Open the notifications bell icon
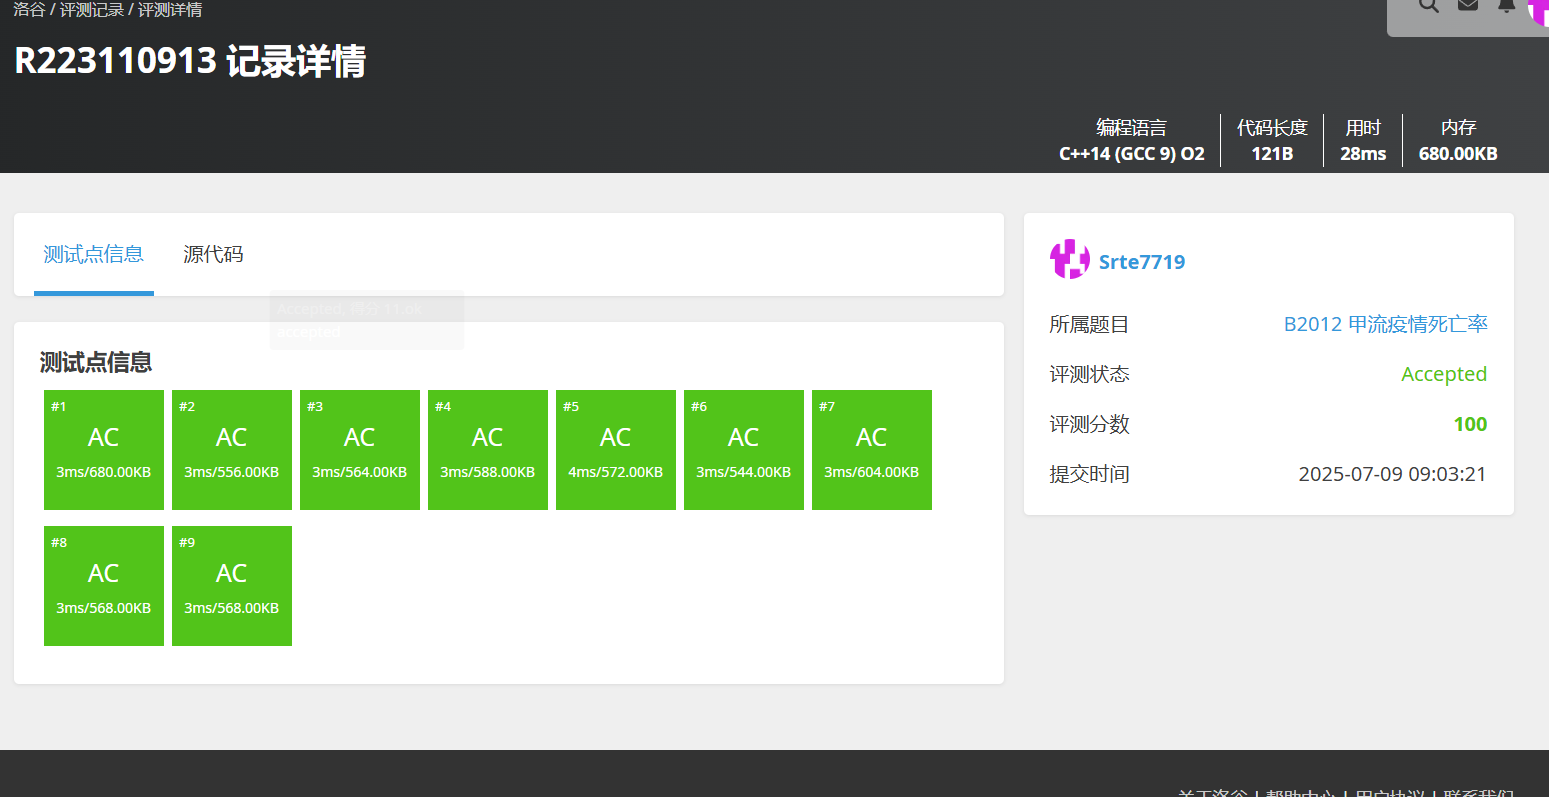This screenshot has width=1549, height=797. 1506,5
